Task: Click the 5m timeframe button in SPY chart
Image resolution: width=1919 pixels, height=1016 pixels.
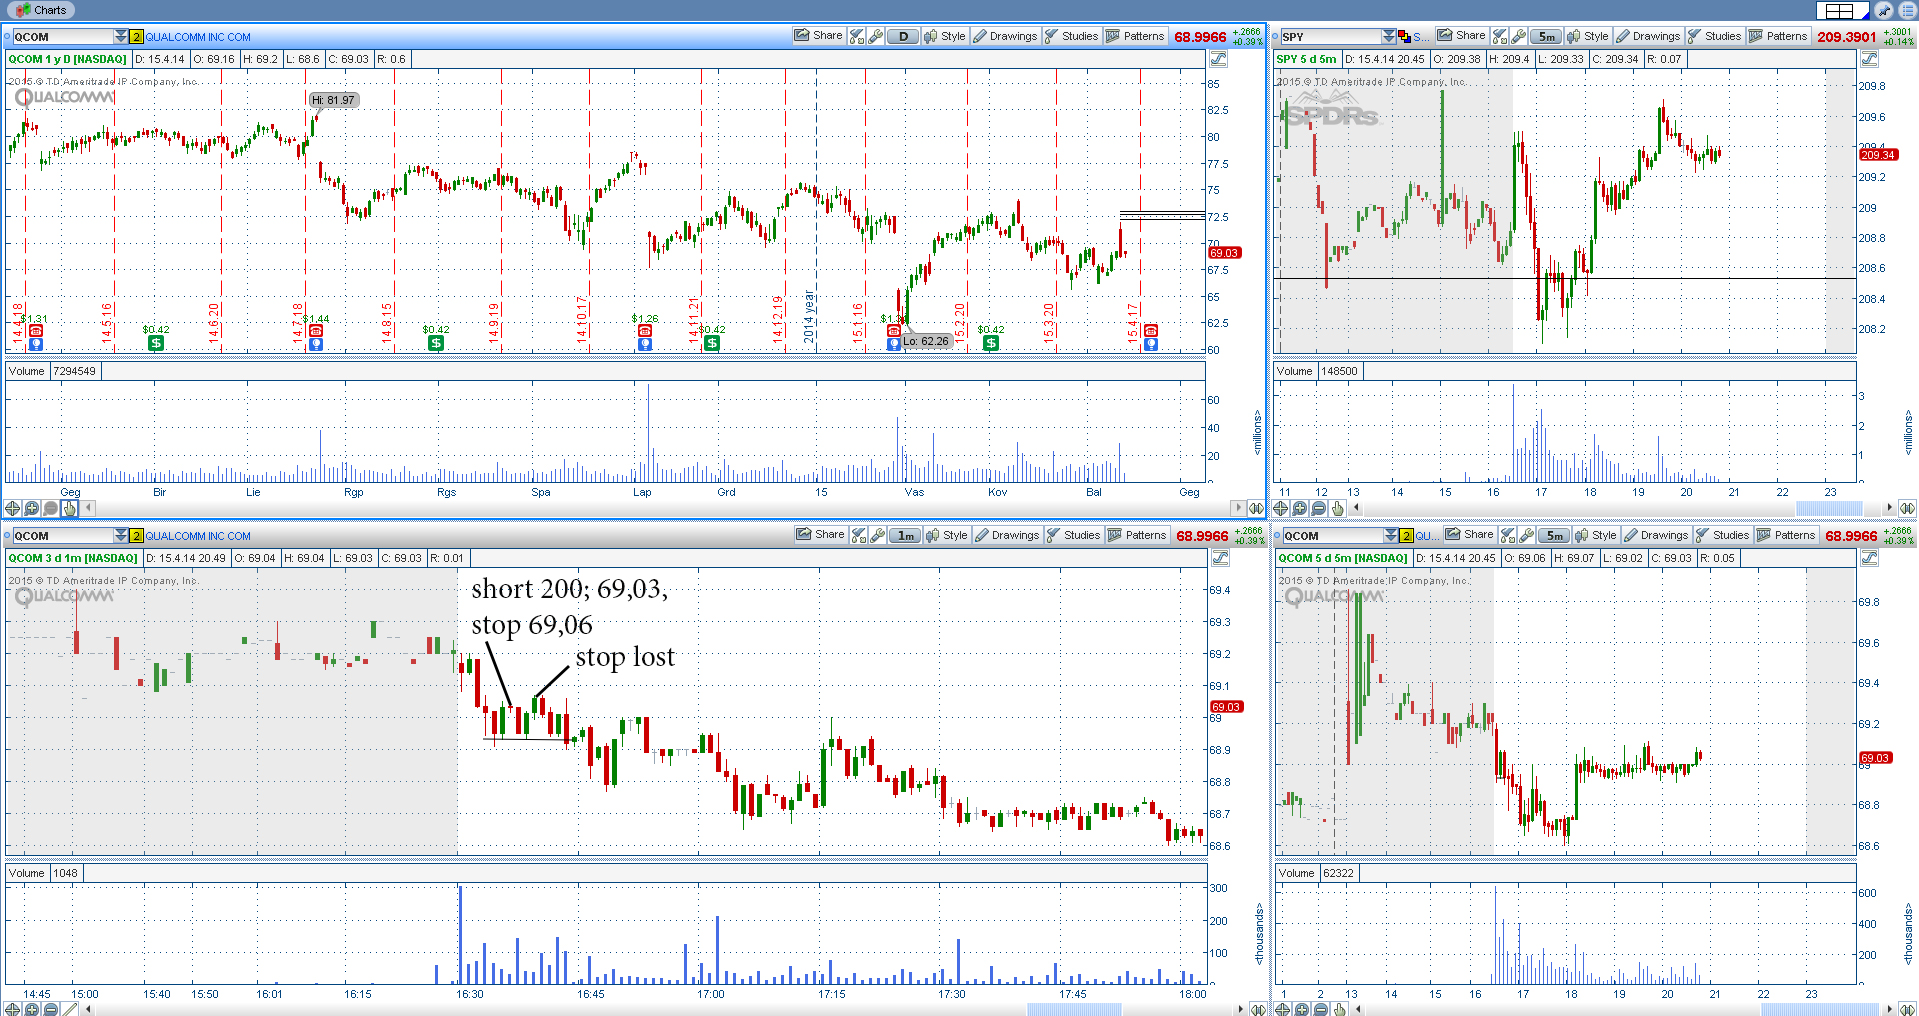Action: (1546, 36)
